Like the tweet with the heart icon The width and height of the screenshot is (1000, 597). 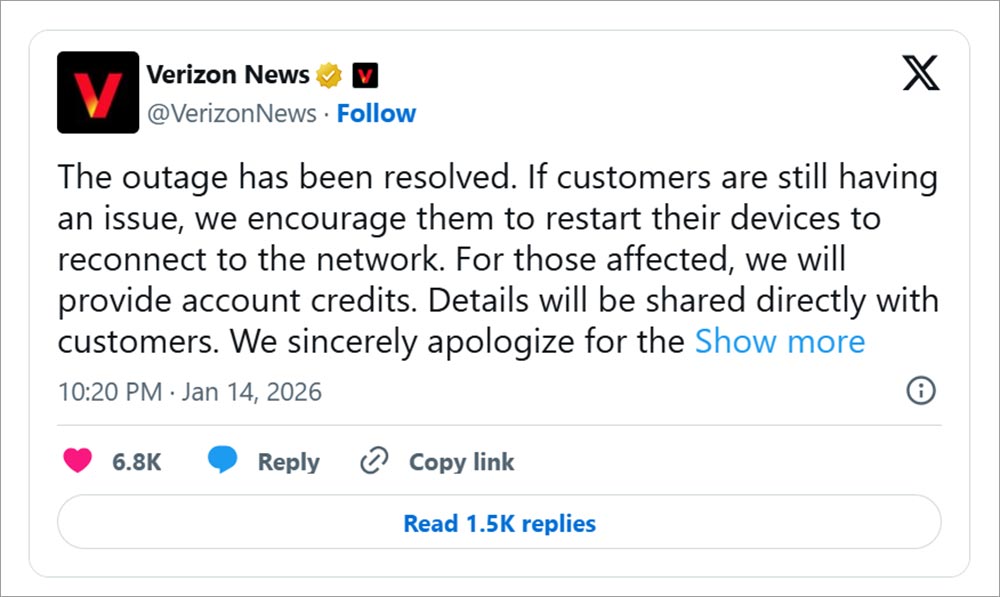(x=78, y=461)
